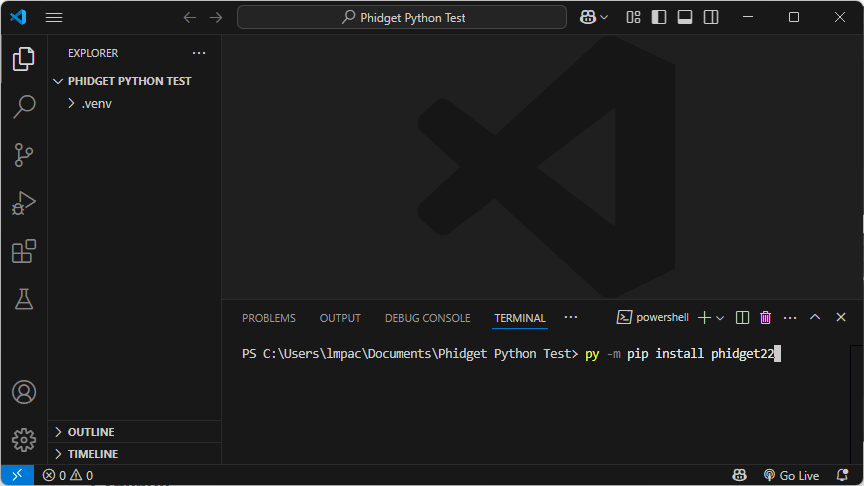Image resolution: width=864 pixels, height=486 pixels.
Task: Go forward with the right arrow
Action: point(216,18)
